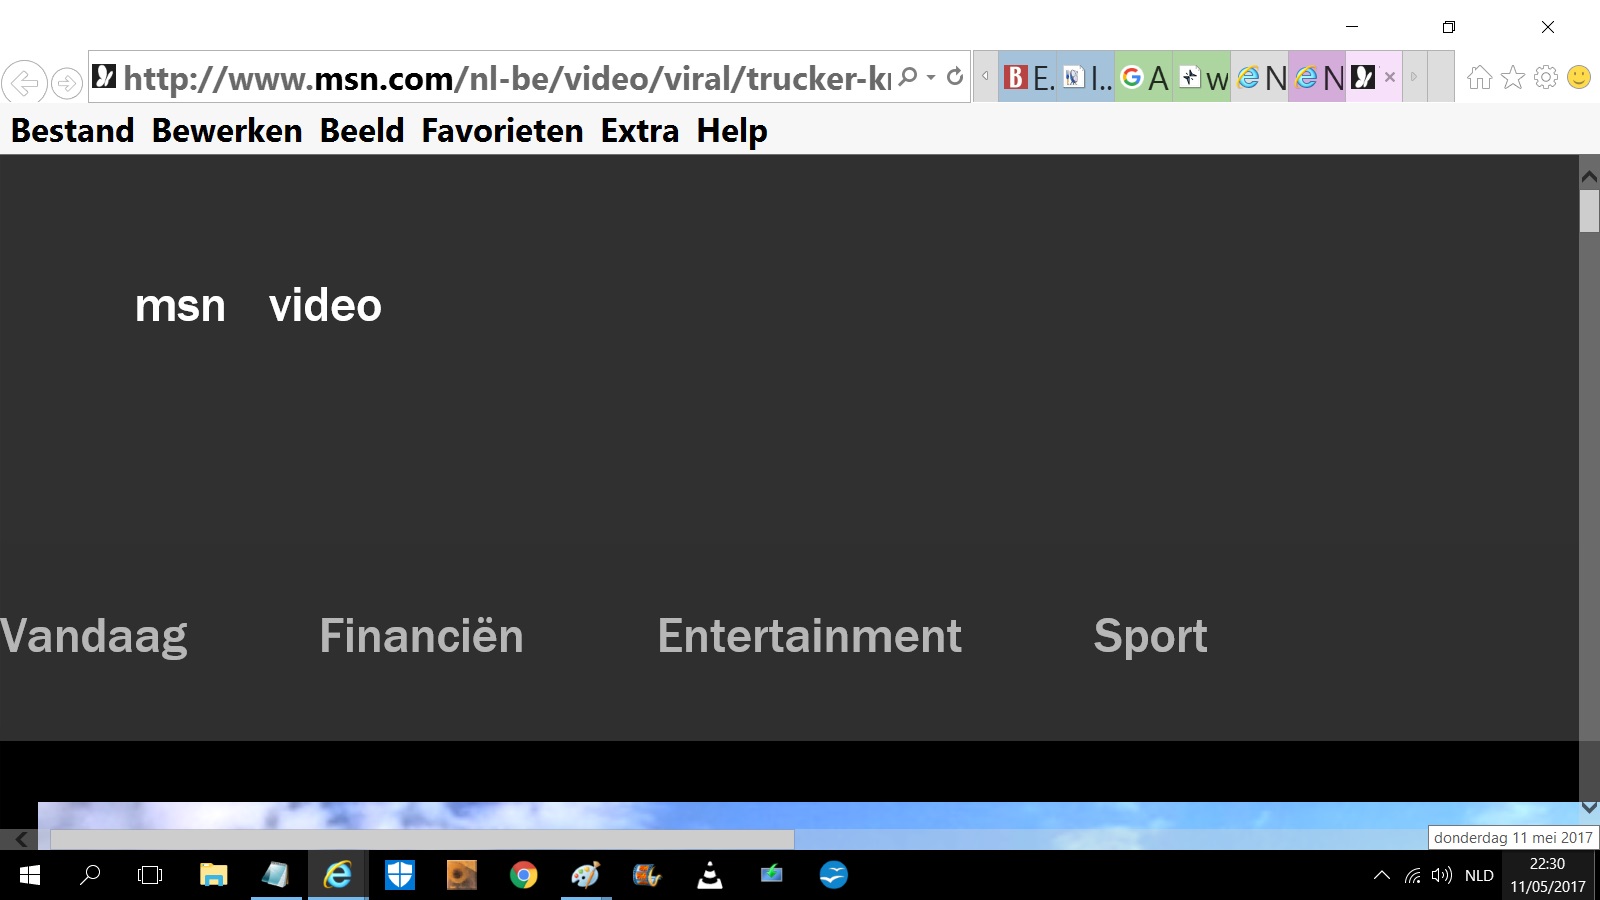Show hidden system tray icons

[x=1382, y=876]
